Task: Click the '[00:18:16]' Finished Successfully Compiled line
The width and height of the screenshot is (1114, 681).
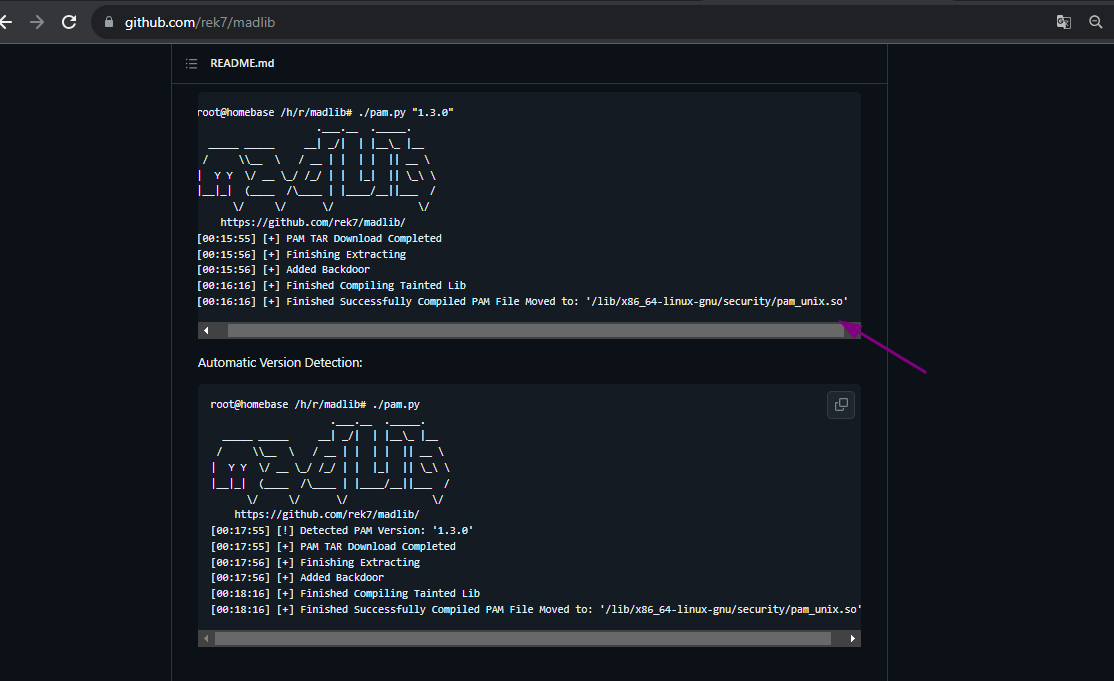Action: [536, 609]
